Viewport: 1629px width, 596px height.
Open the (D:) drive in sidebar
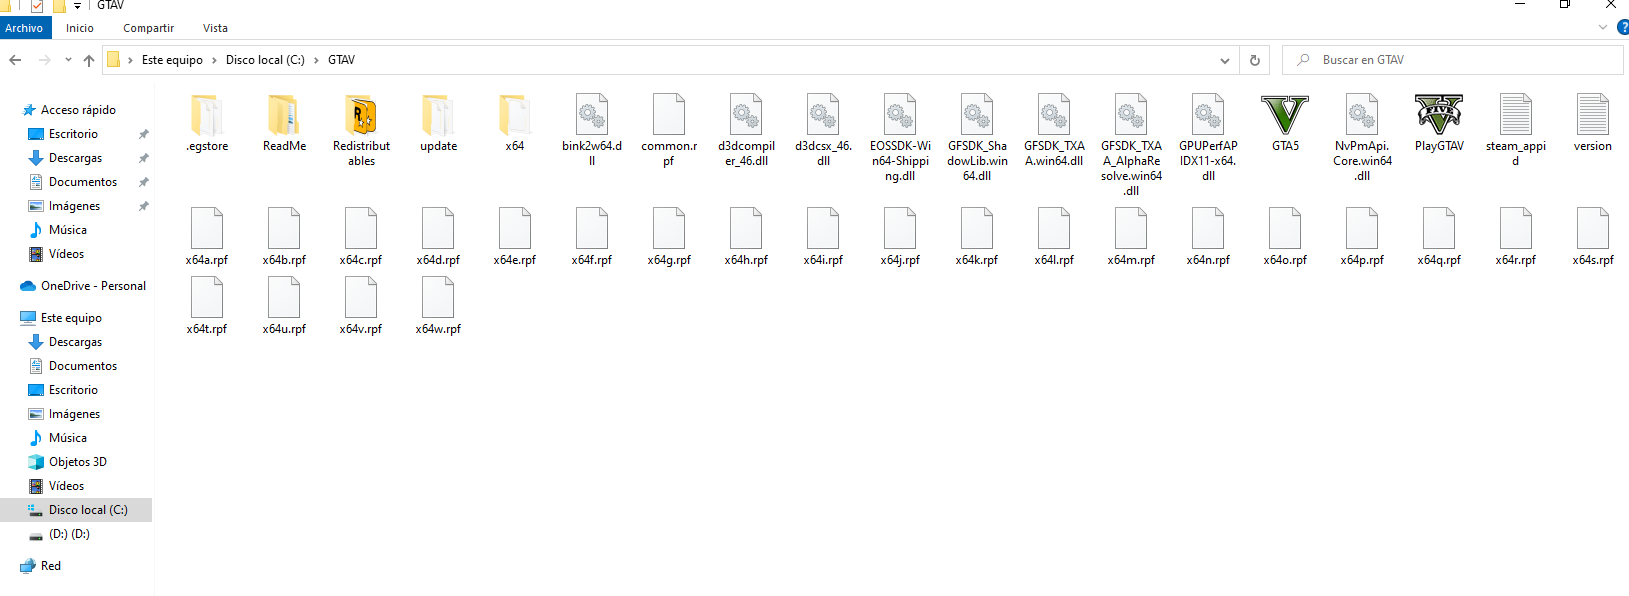pos(69,534)
